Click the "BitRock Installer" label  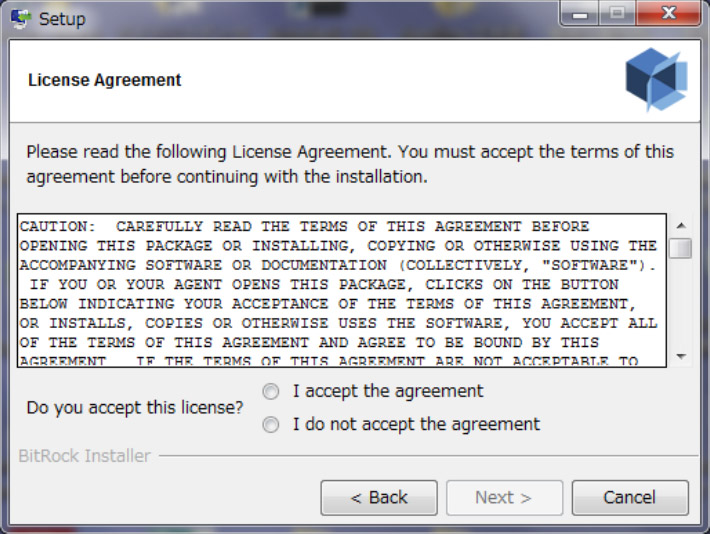point(85,456)
